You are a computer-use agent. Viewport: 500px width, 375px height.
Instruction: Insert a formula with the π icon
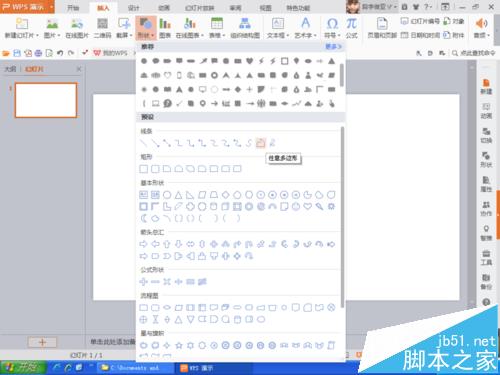[351, 28]
